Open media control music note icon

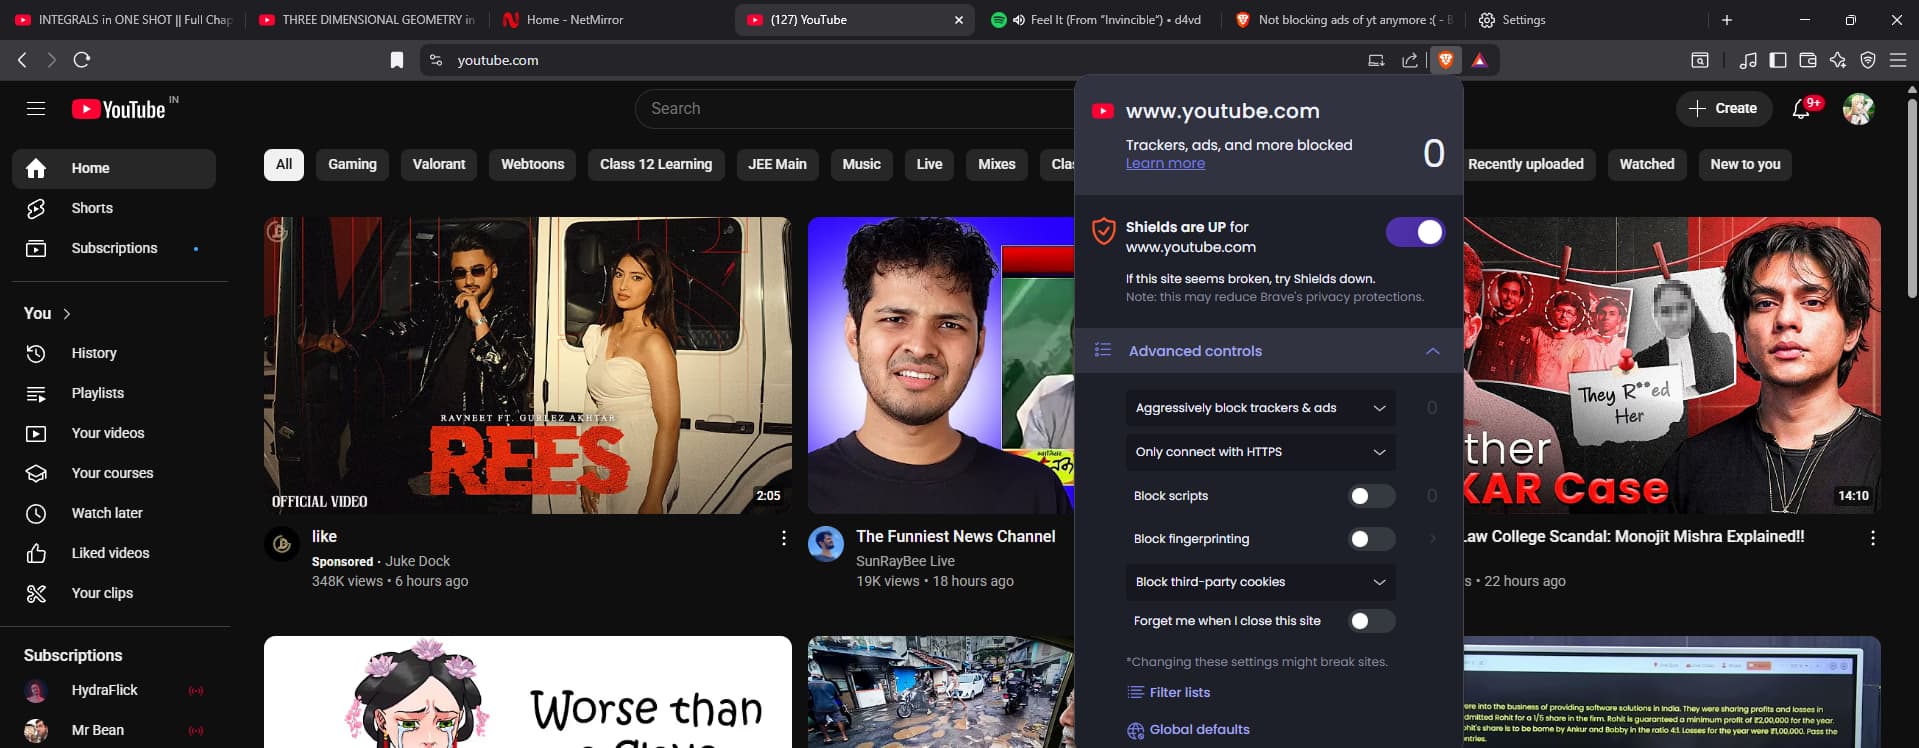[1748, 60]
